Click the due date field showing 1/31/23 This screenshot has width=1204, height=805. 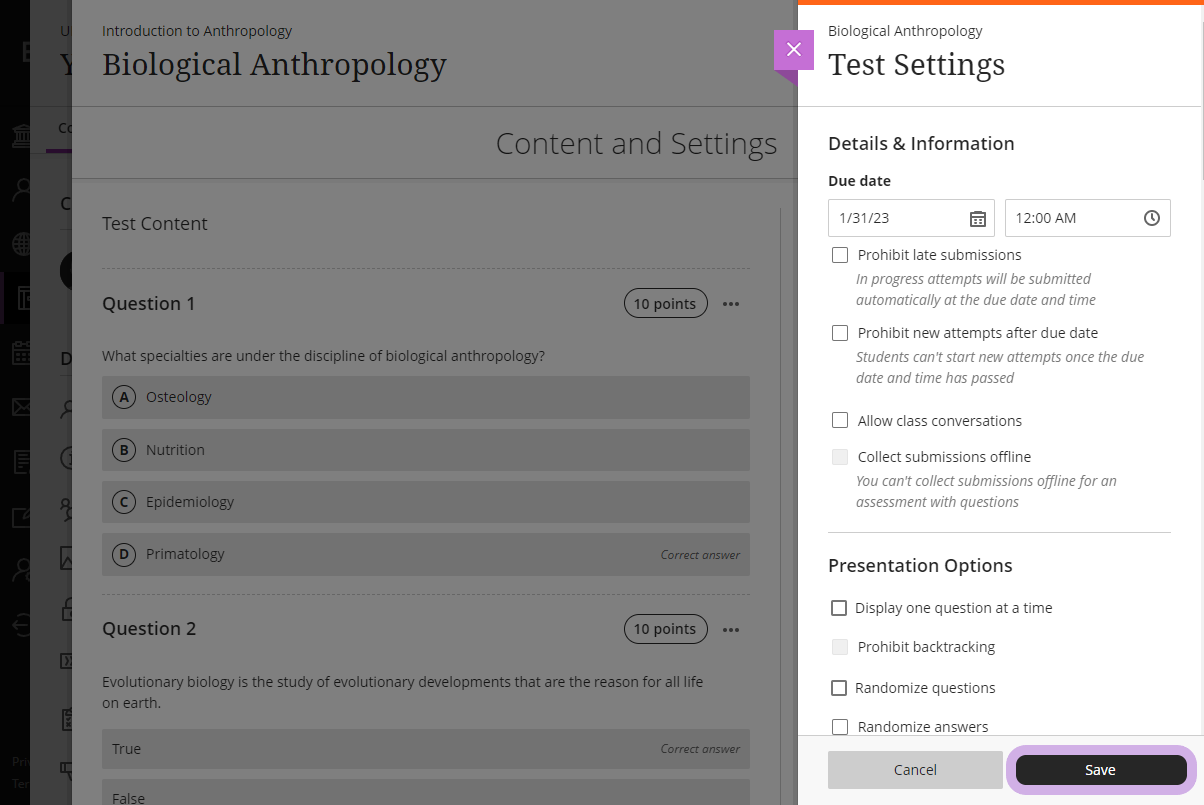click(911, 218)
